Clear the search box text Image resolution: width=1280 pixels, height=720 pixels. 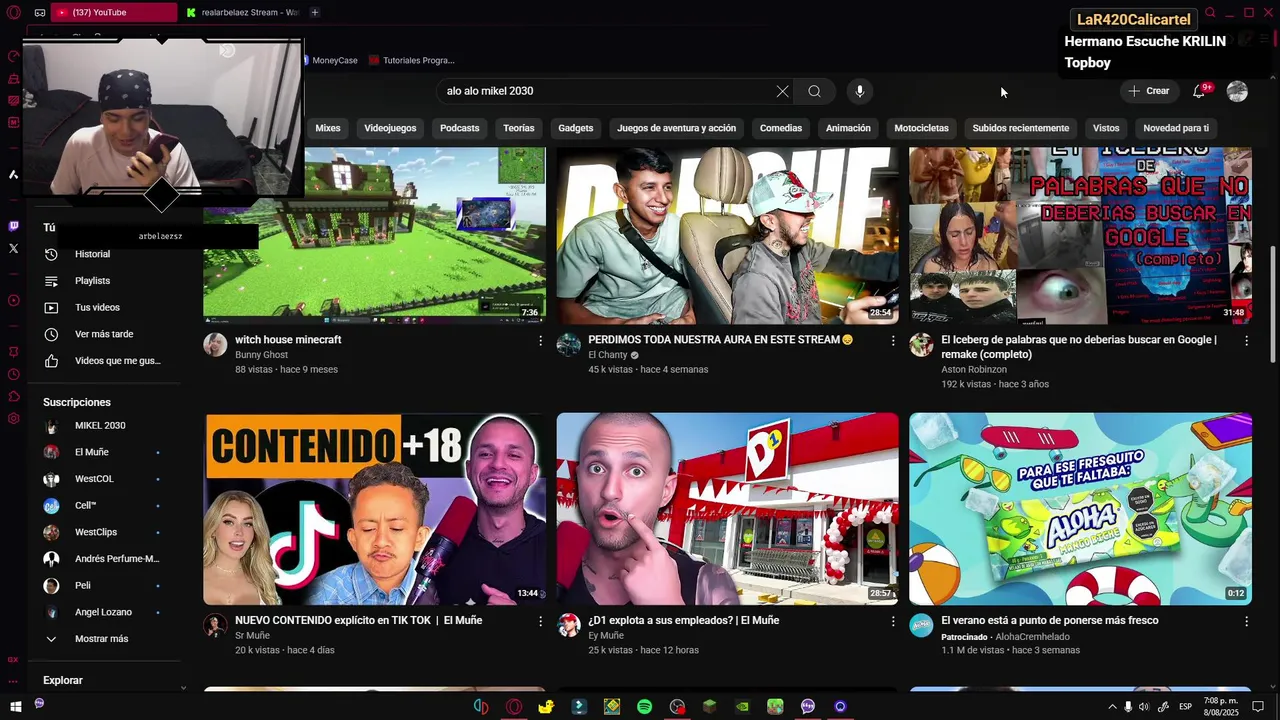[782, 91]
